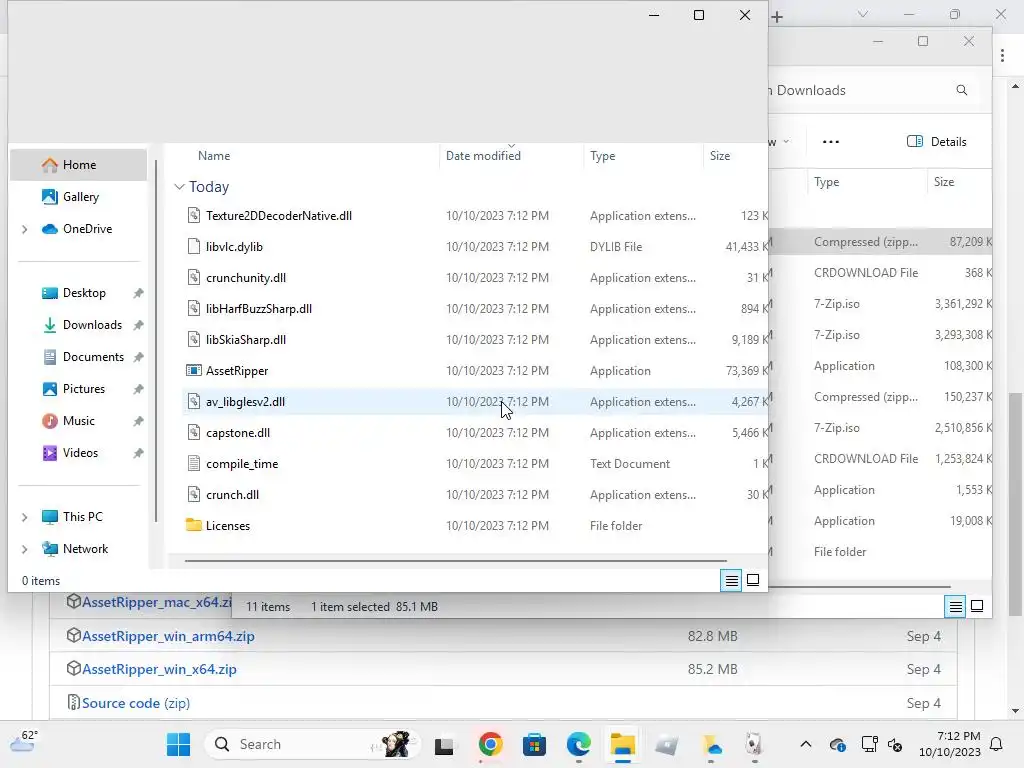Open the Music quick access folder
Image resolution: width=1024 pixels, height=768 pixels.
pos(78,421)
